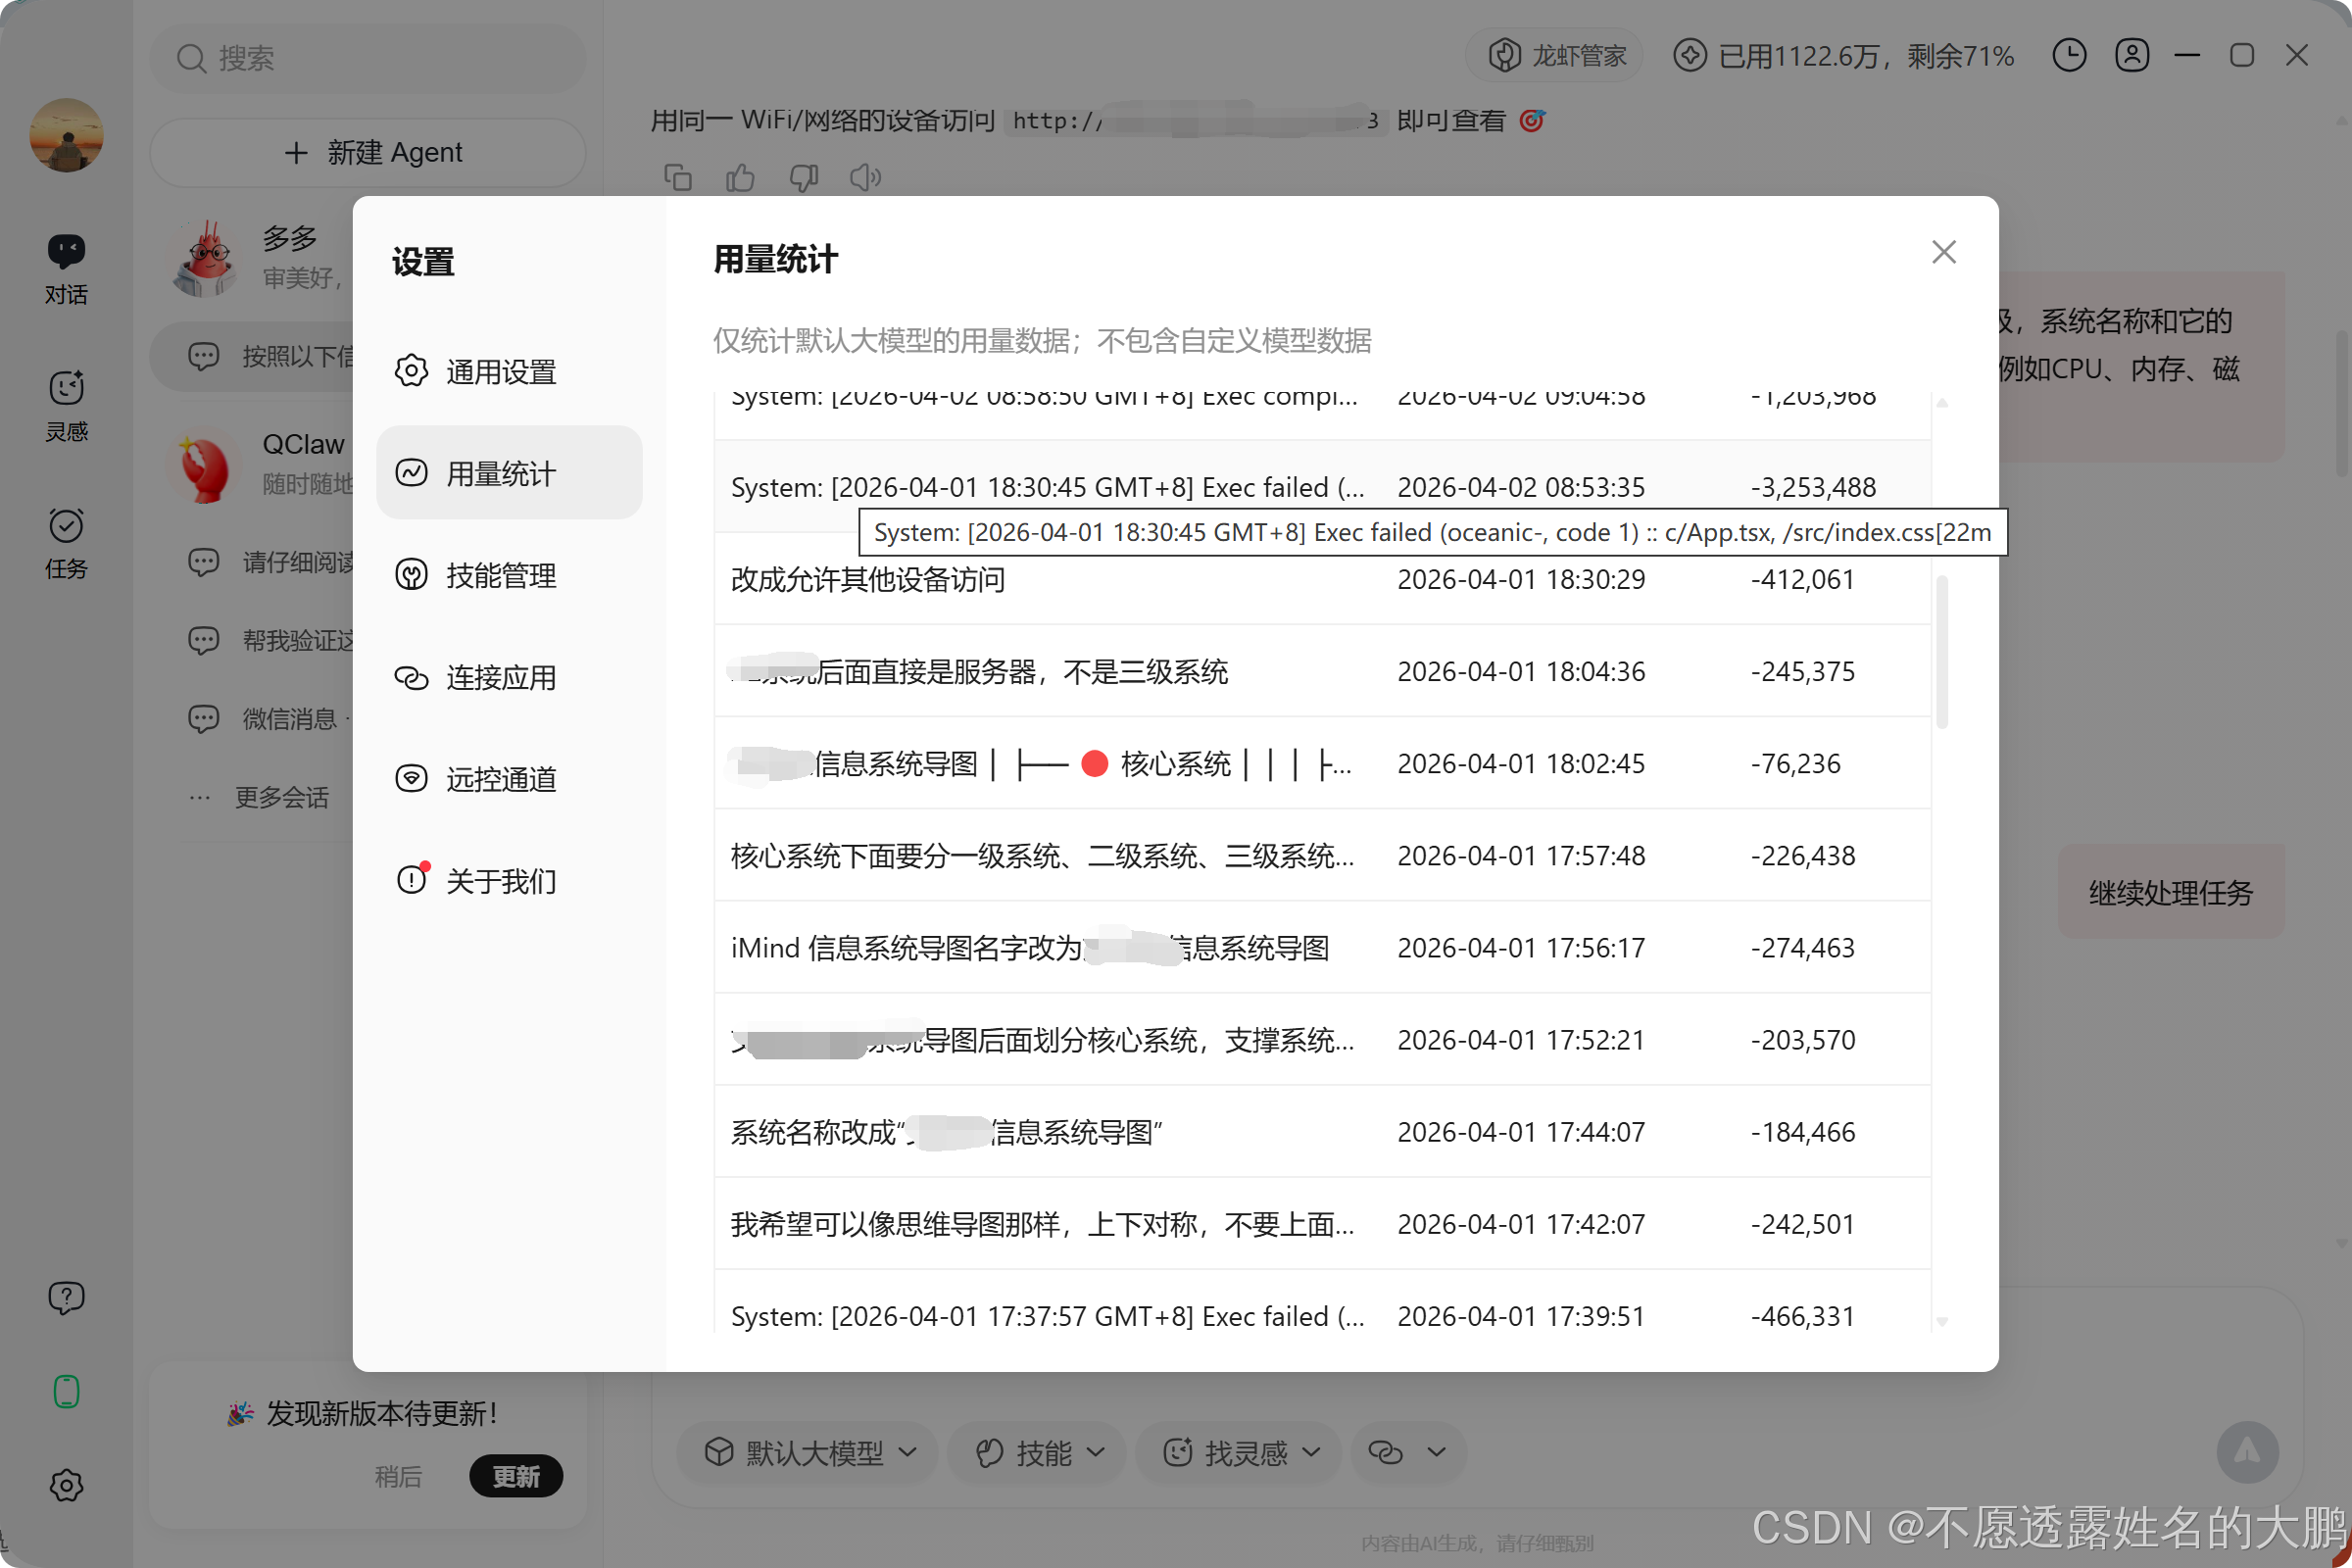Open the 默认大模型 model dropdown
This screenshot has height=1568, width=2352.
pos(808,1452)
